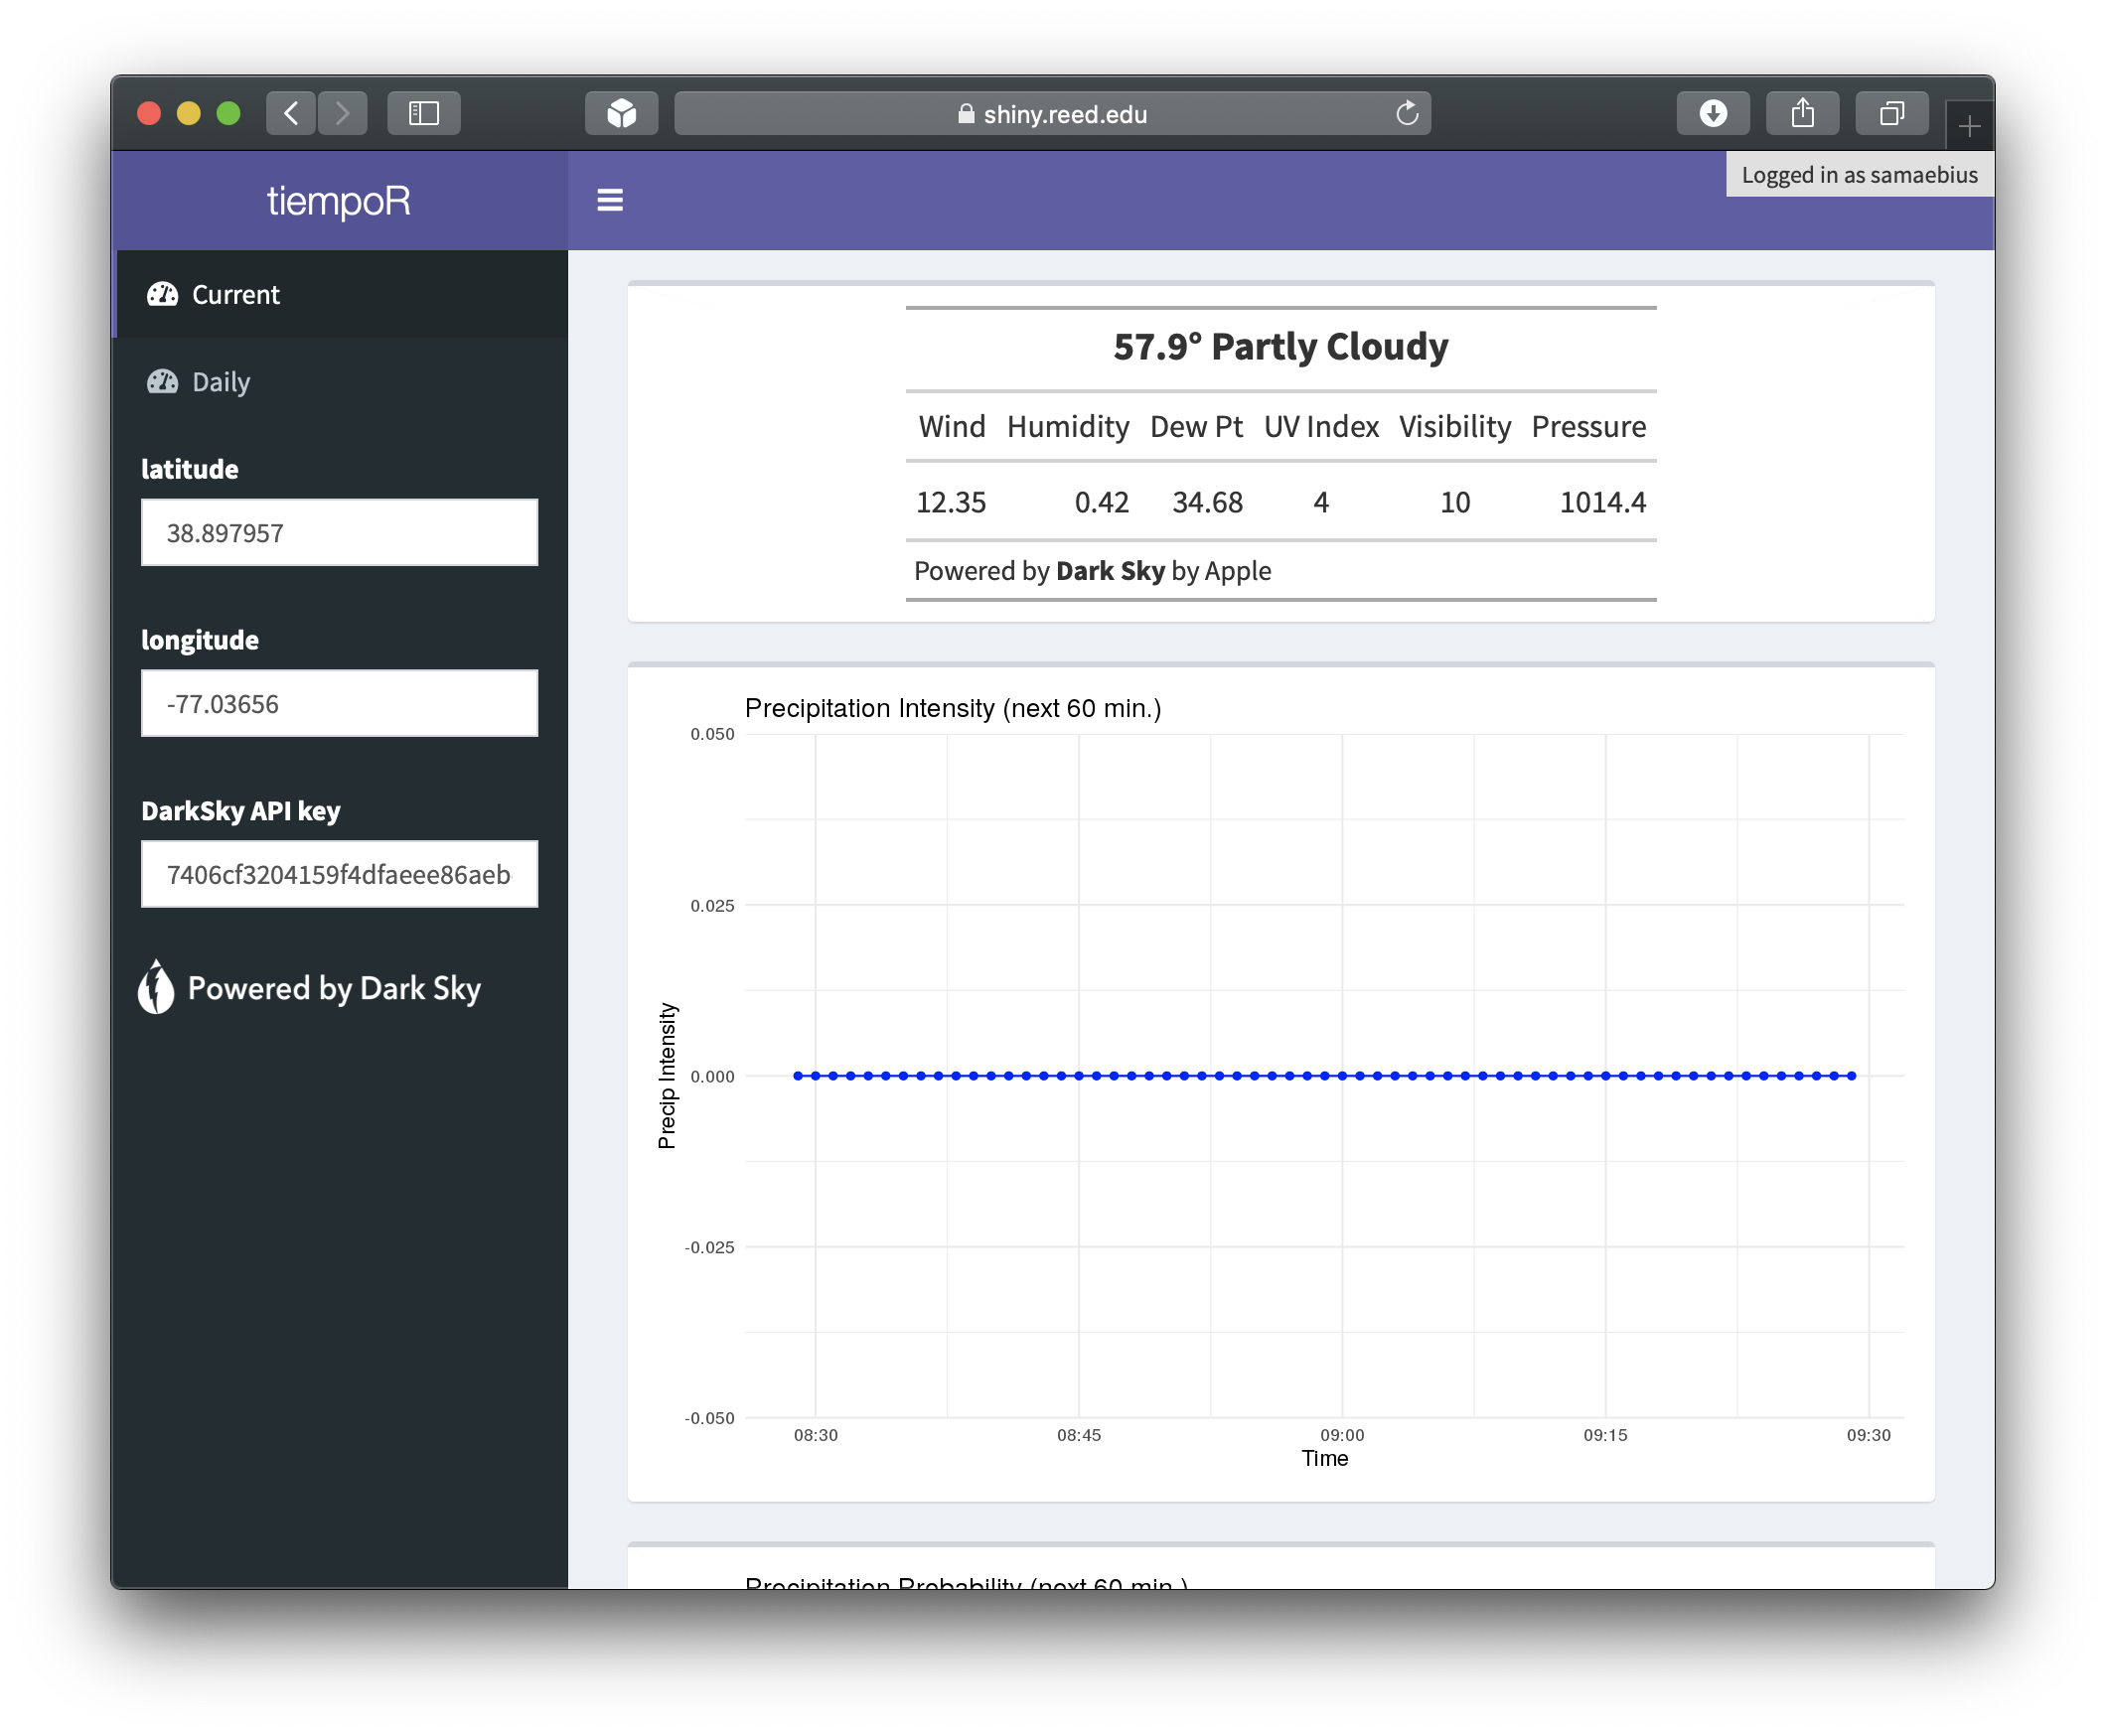The width and height of the screenshot is (2106, 1736).
Task: Click the longitude input field
Action: point(339,704)
